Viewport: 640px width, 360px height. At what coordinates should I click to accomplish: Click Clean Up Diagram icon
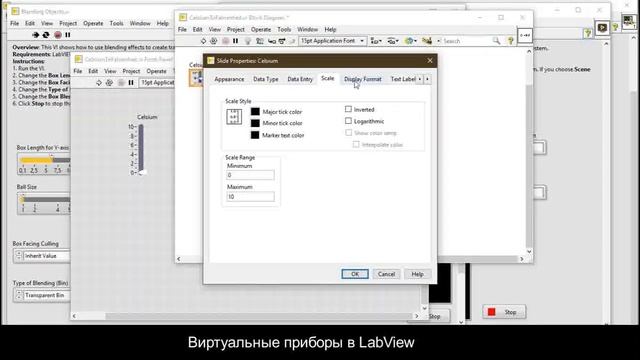tap(427, 41)
